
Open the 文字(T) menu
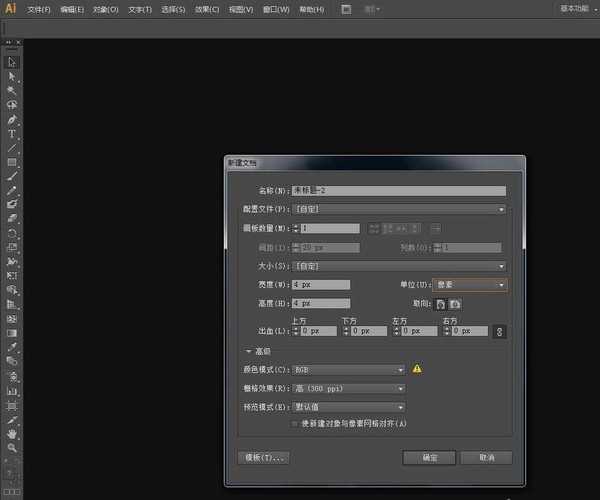pyautogui.click(x=140, y=10)
